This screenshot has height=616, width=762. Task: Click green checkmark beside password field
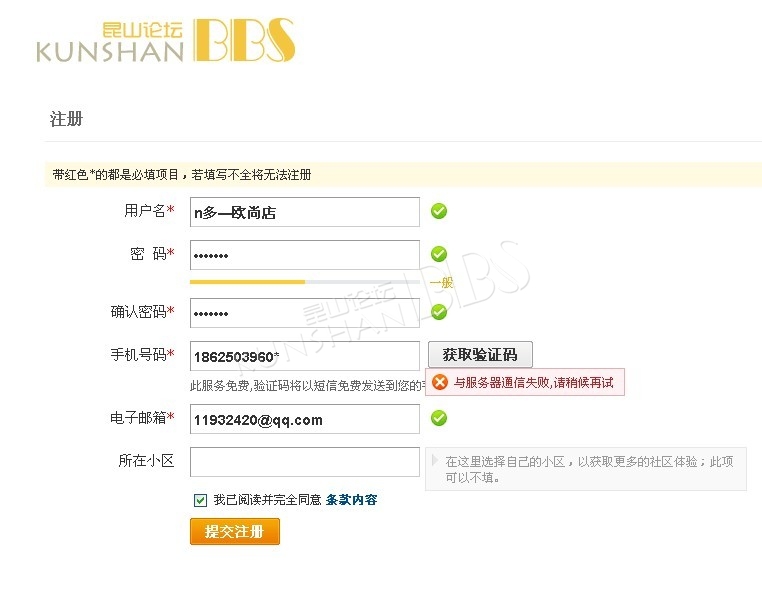click(x=439, y=254)
